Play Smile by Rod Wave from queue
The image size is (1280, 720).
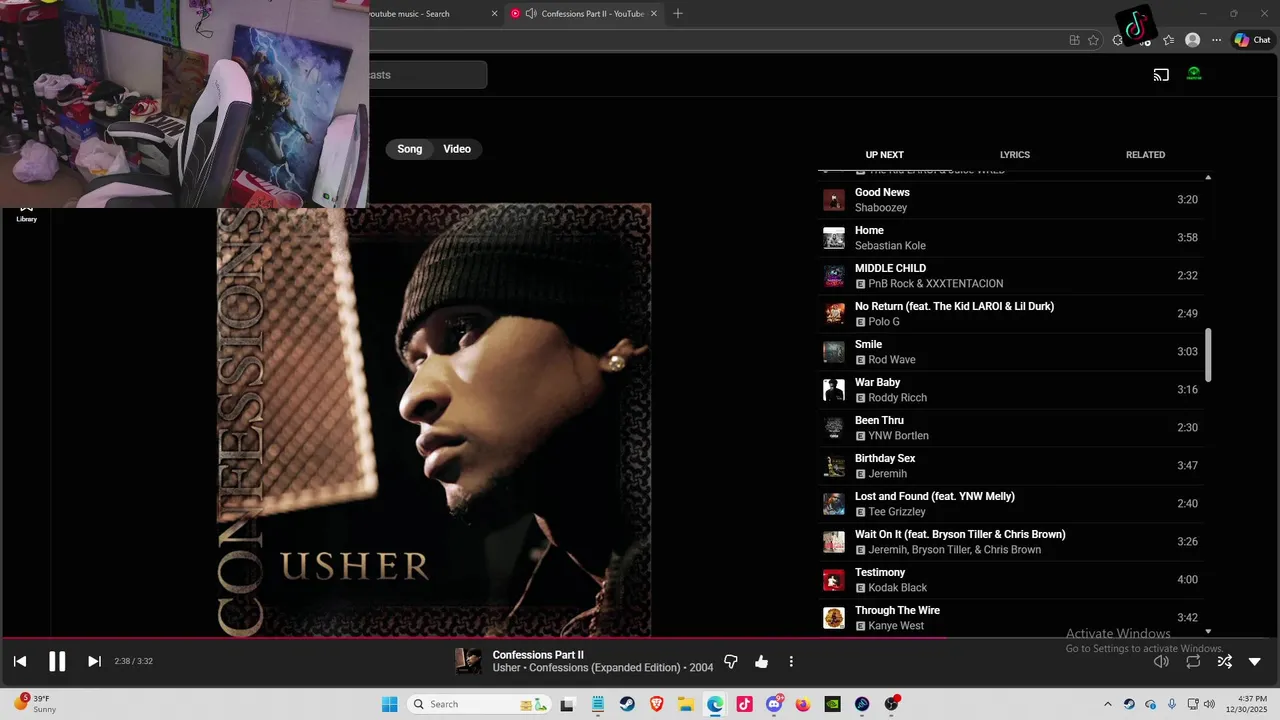point(1012,352)
